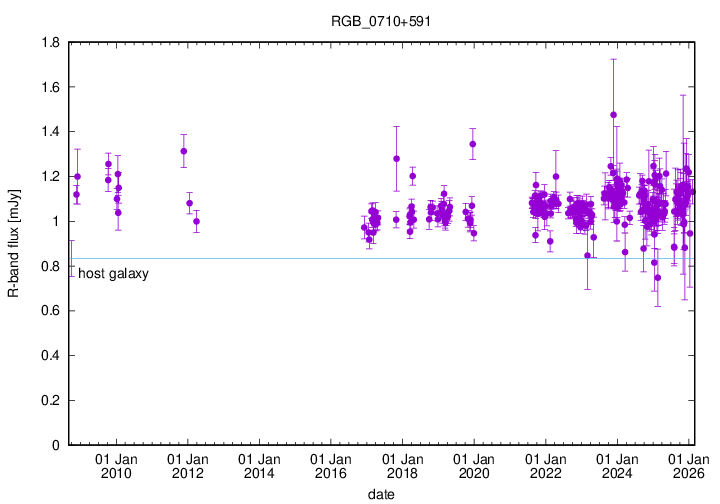The height and width of the screenshot is (504, 720).
Task: Click the highest data point near 2024
Action: pos(613,114)
